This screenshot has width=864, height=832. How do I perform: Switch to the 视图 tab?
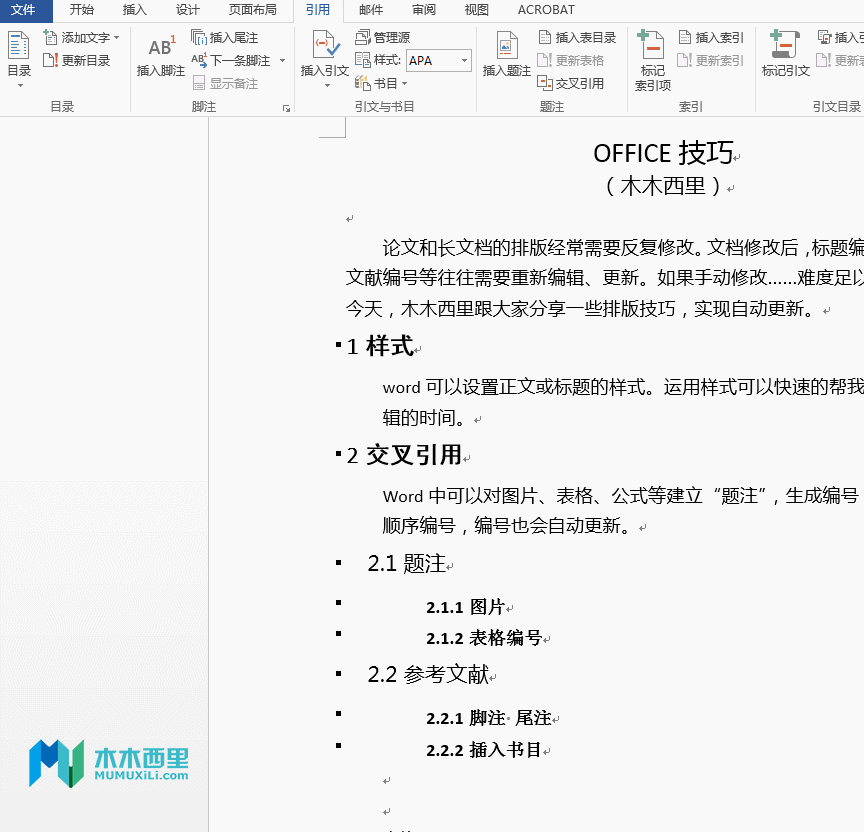pyautogui.click(x=477, y=10)
